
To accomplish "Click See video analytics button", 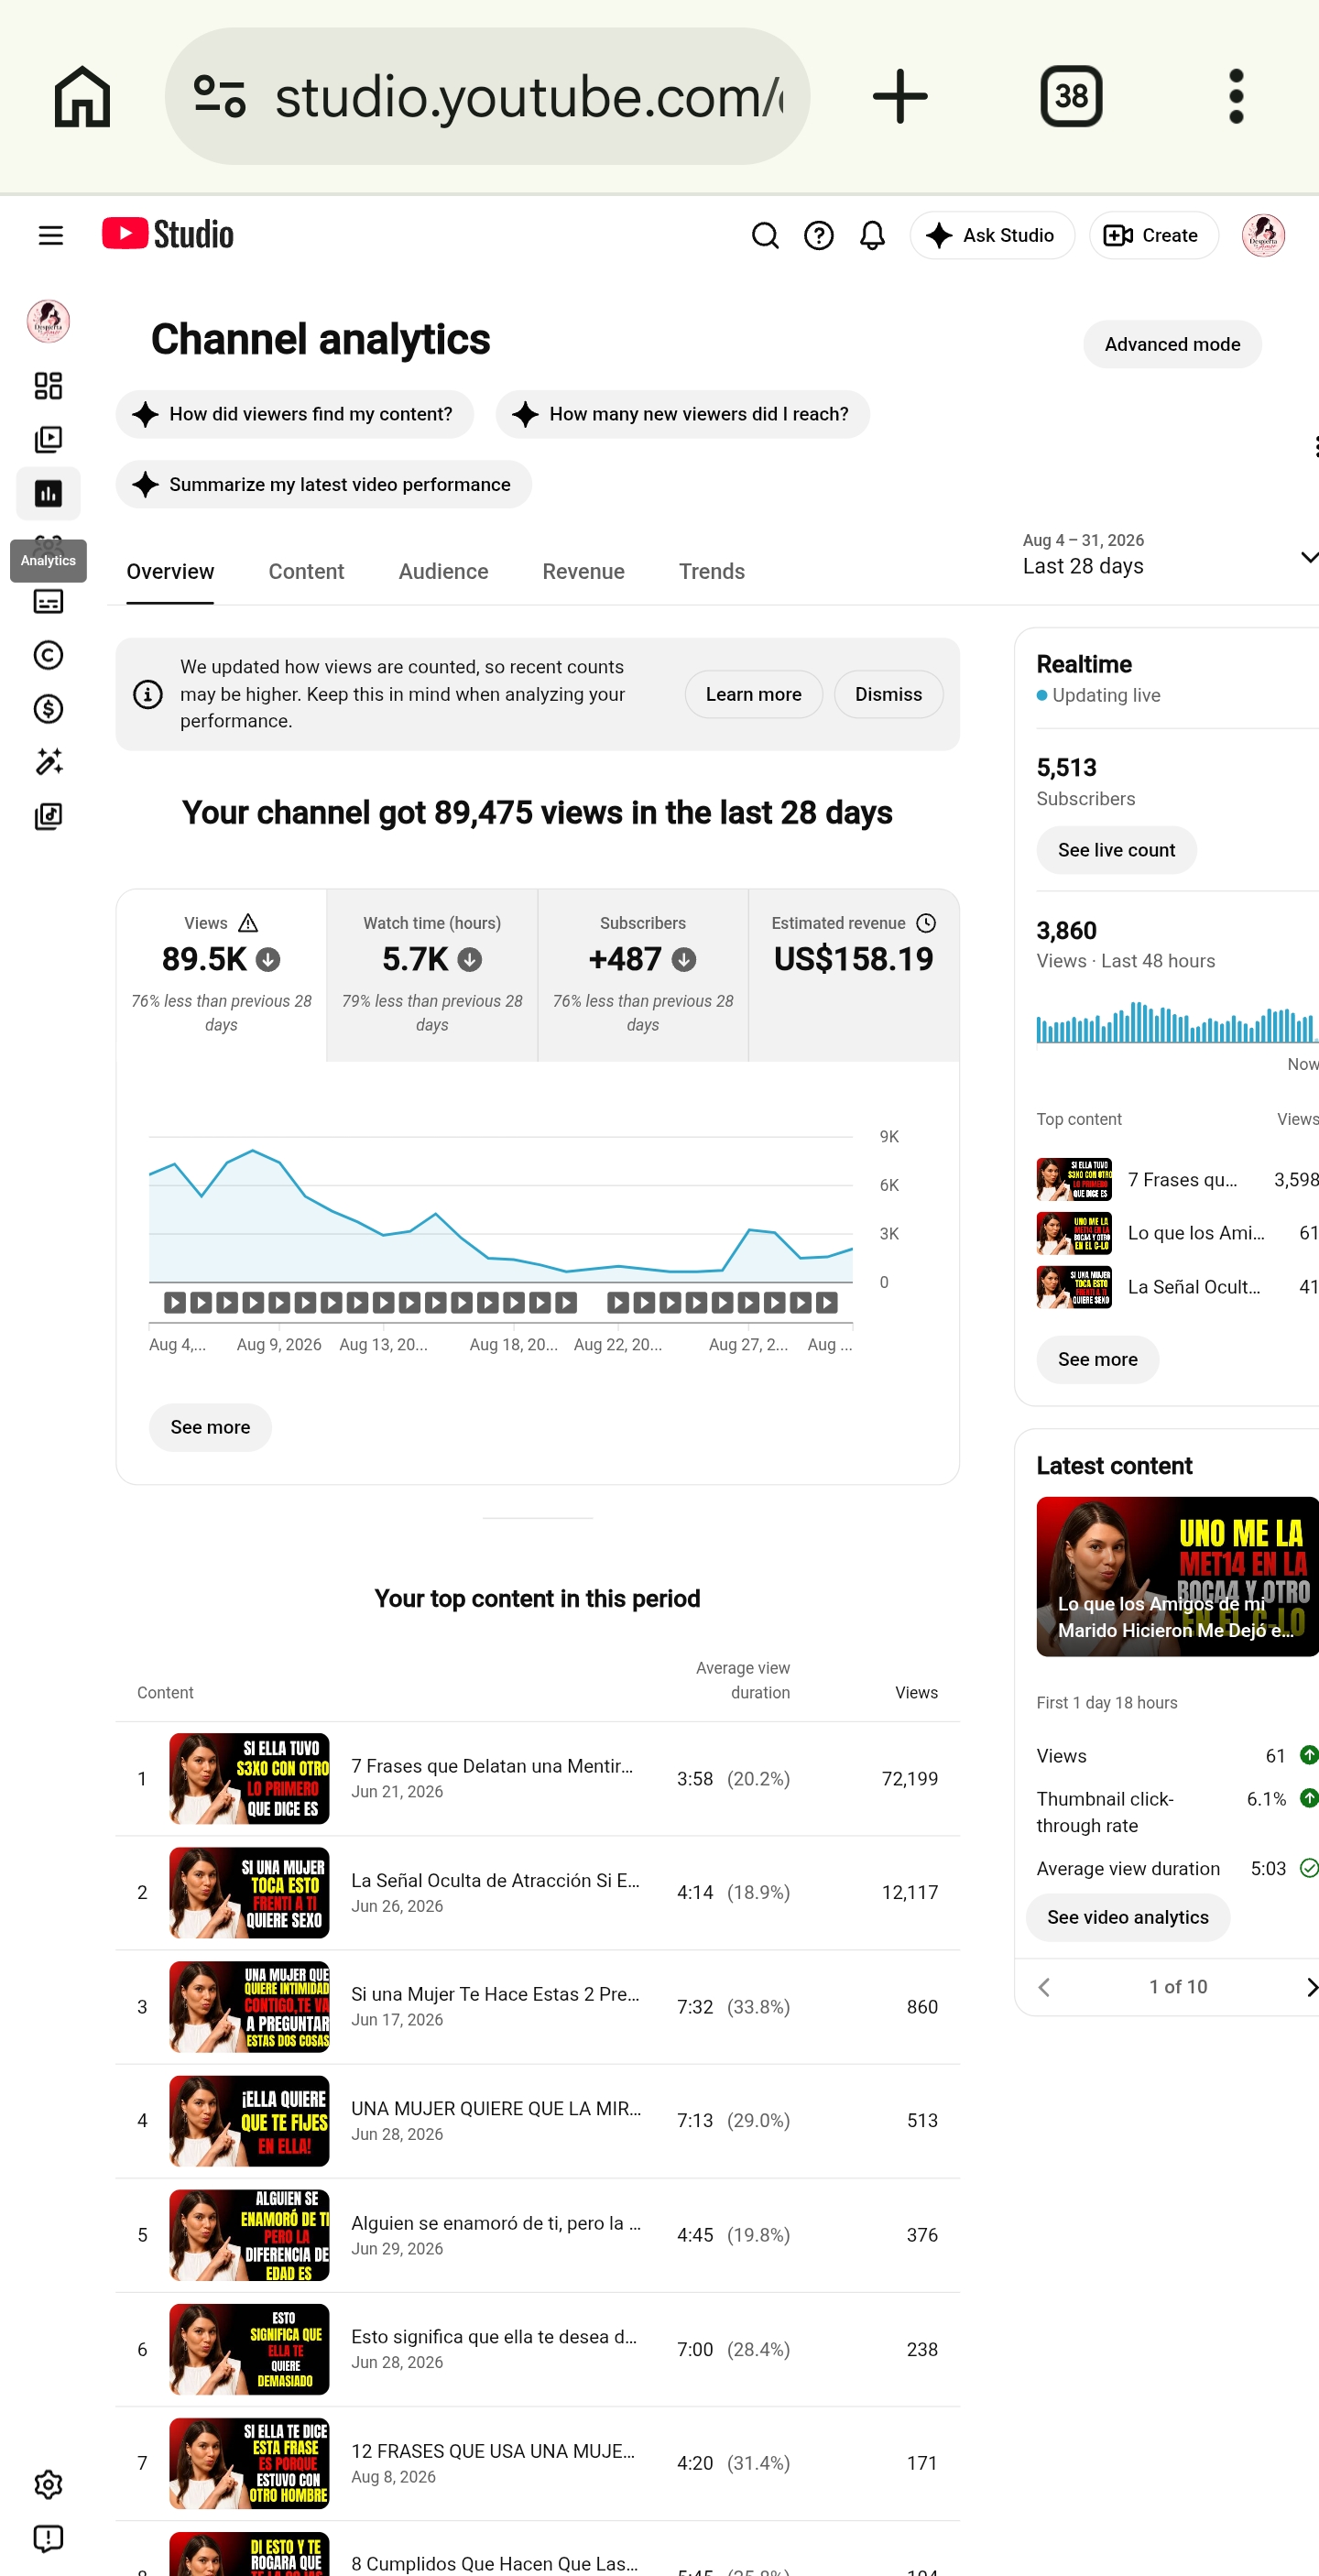I will [x=1127, y=1917].
